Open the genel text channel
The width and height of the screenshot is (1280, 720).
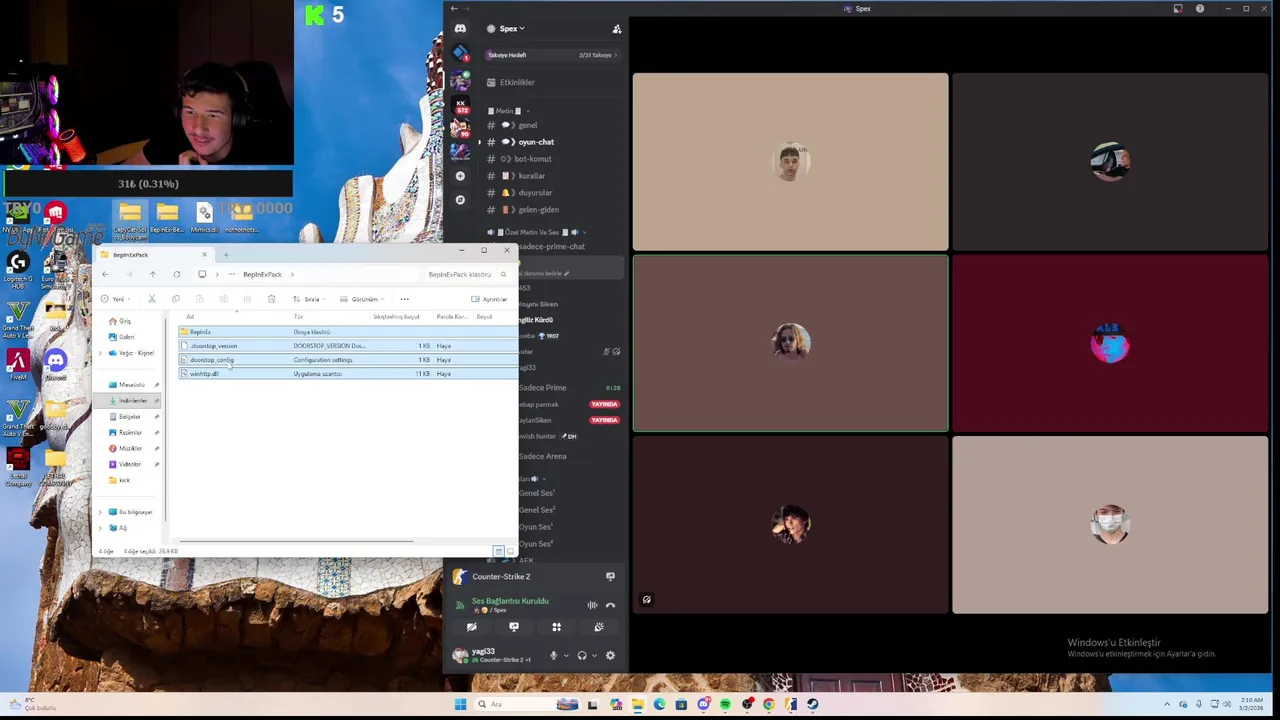pyautogui.click(x=527, y=125)
